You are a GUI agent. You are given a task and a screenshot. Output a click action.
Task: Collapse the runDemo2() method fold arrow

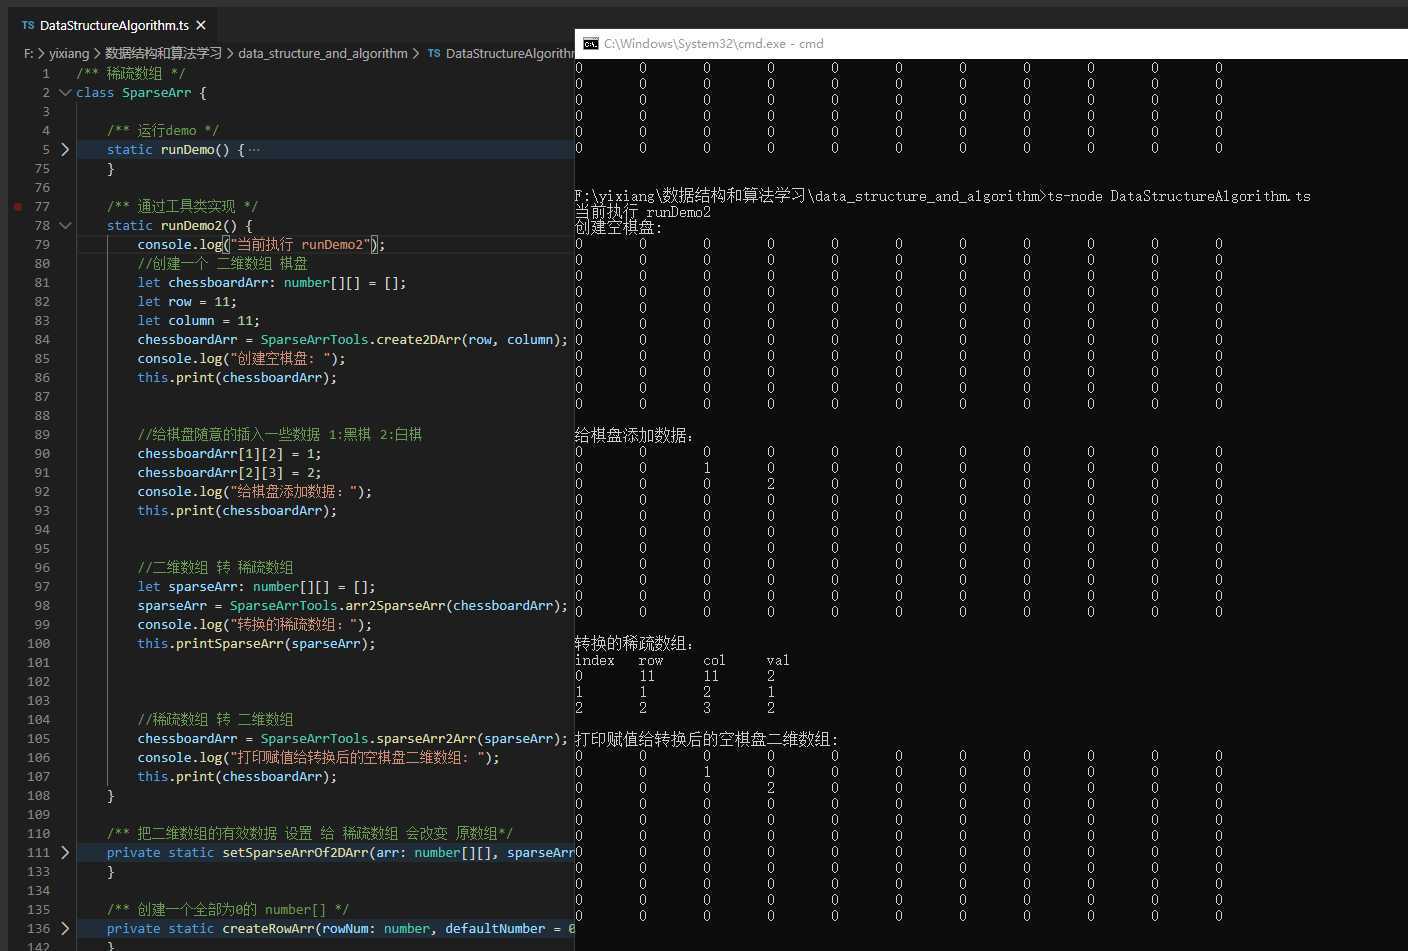pos(65,225)
